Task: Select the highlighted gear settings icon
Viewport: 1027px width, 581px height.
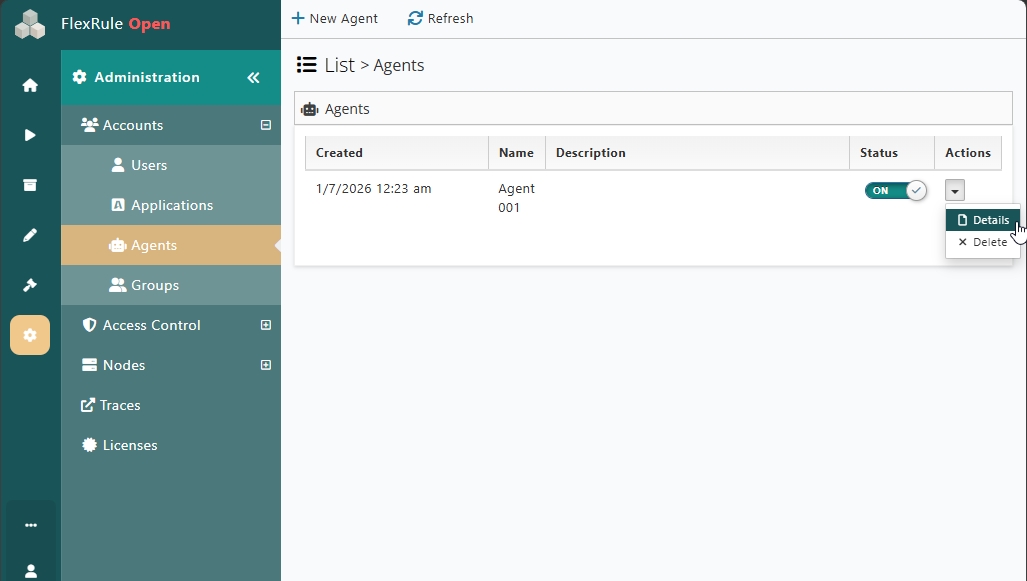Action: (29, 335)
